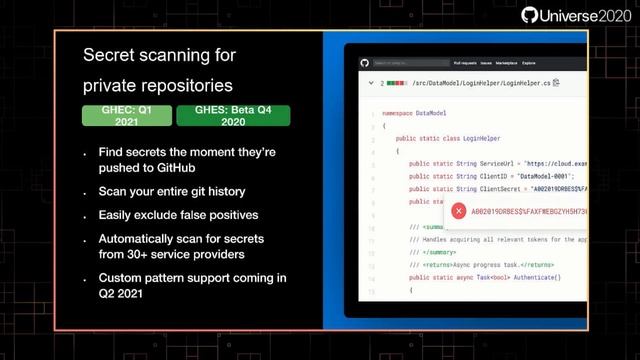This screenshot has height=360, width=640.
Task: Click the GHES: Beta Q4 2020 badge
Action: click(x=233, y=116)
